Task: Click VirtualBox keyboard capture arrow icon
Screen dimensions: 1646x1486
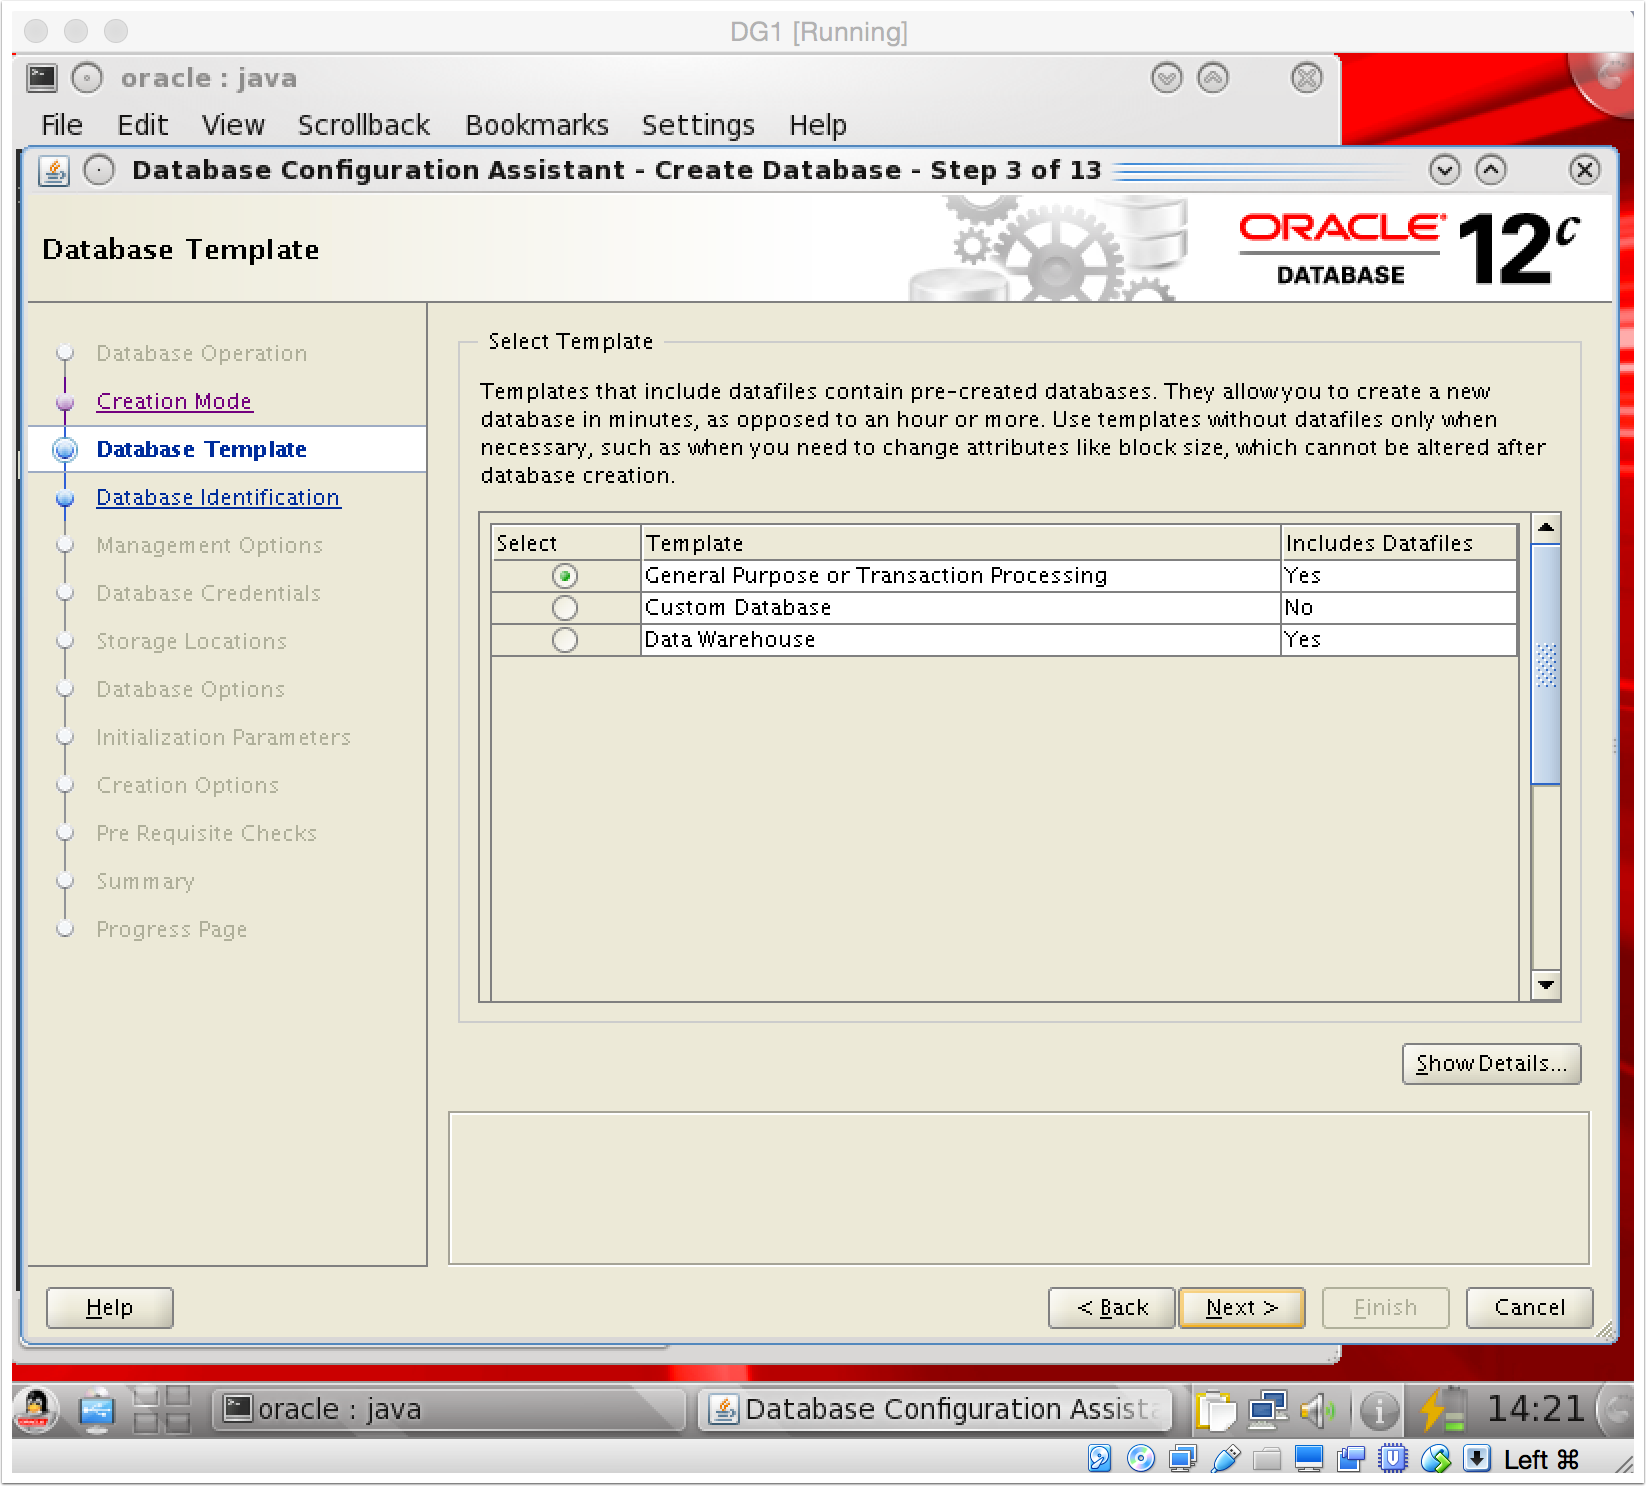Action: click(x=1477, y=1459)
